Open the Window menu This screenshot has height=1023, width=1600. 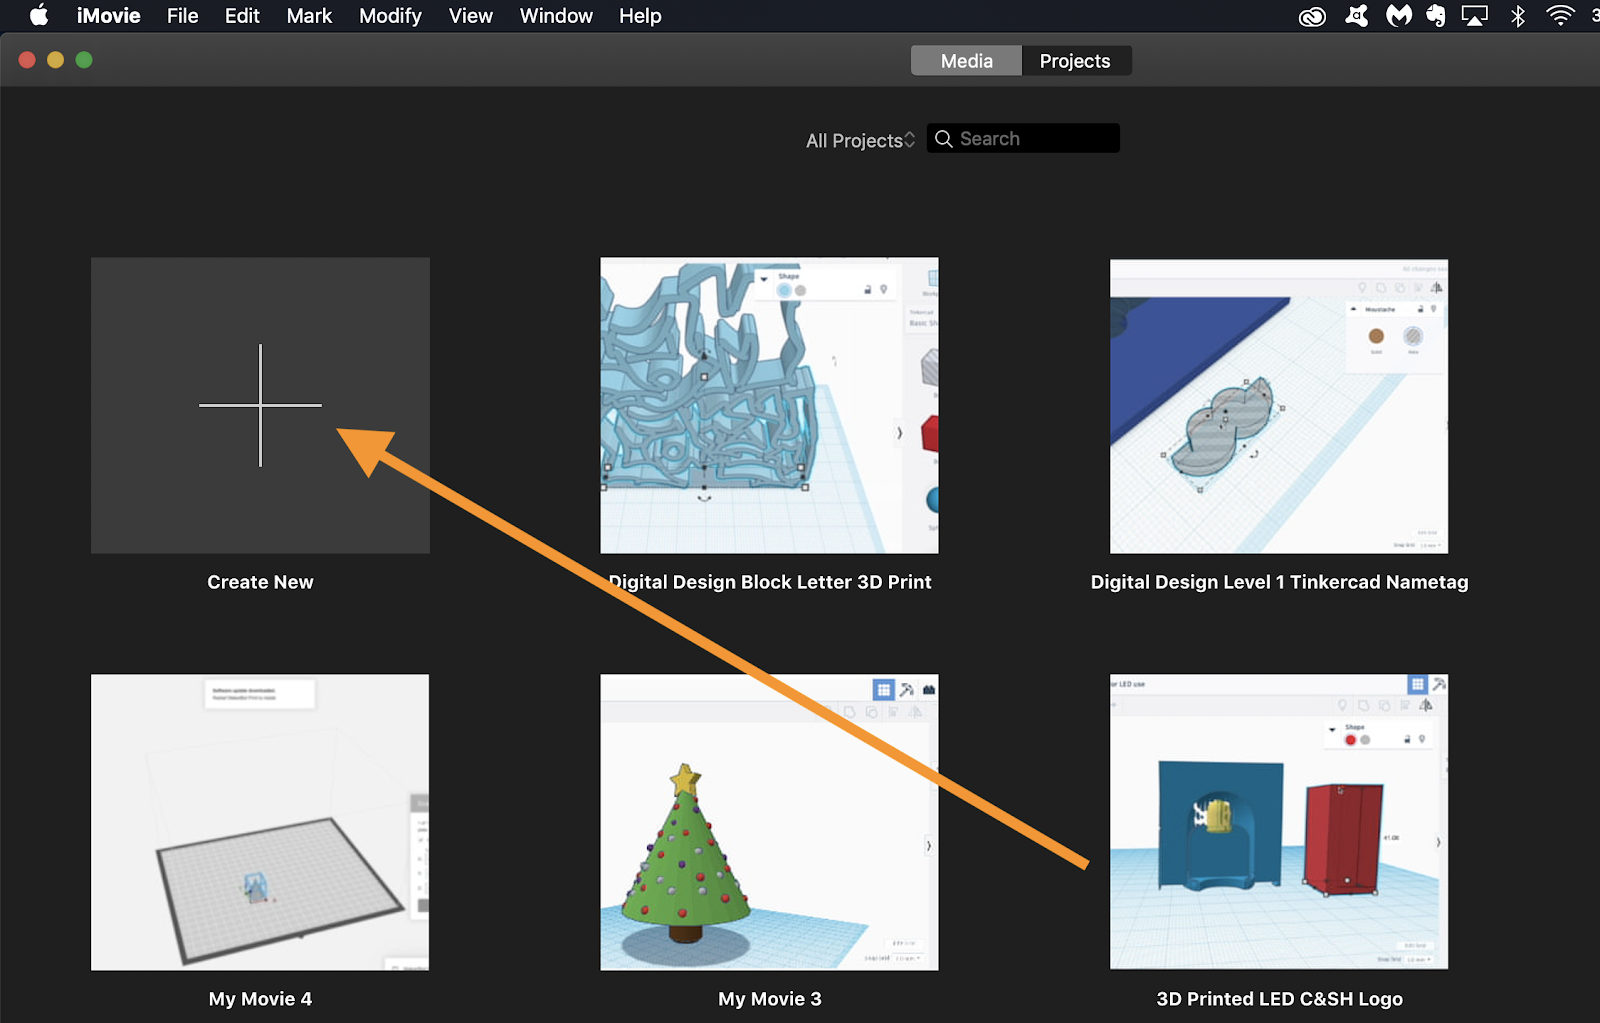coord(556,16)
